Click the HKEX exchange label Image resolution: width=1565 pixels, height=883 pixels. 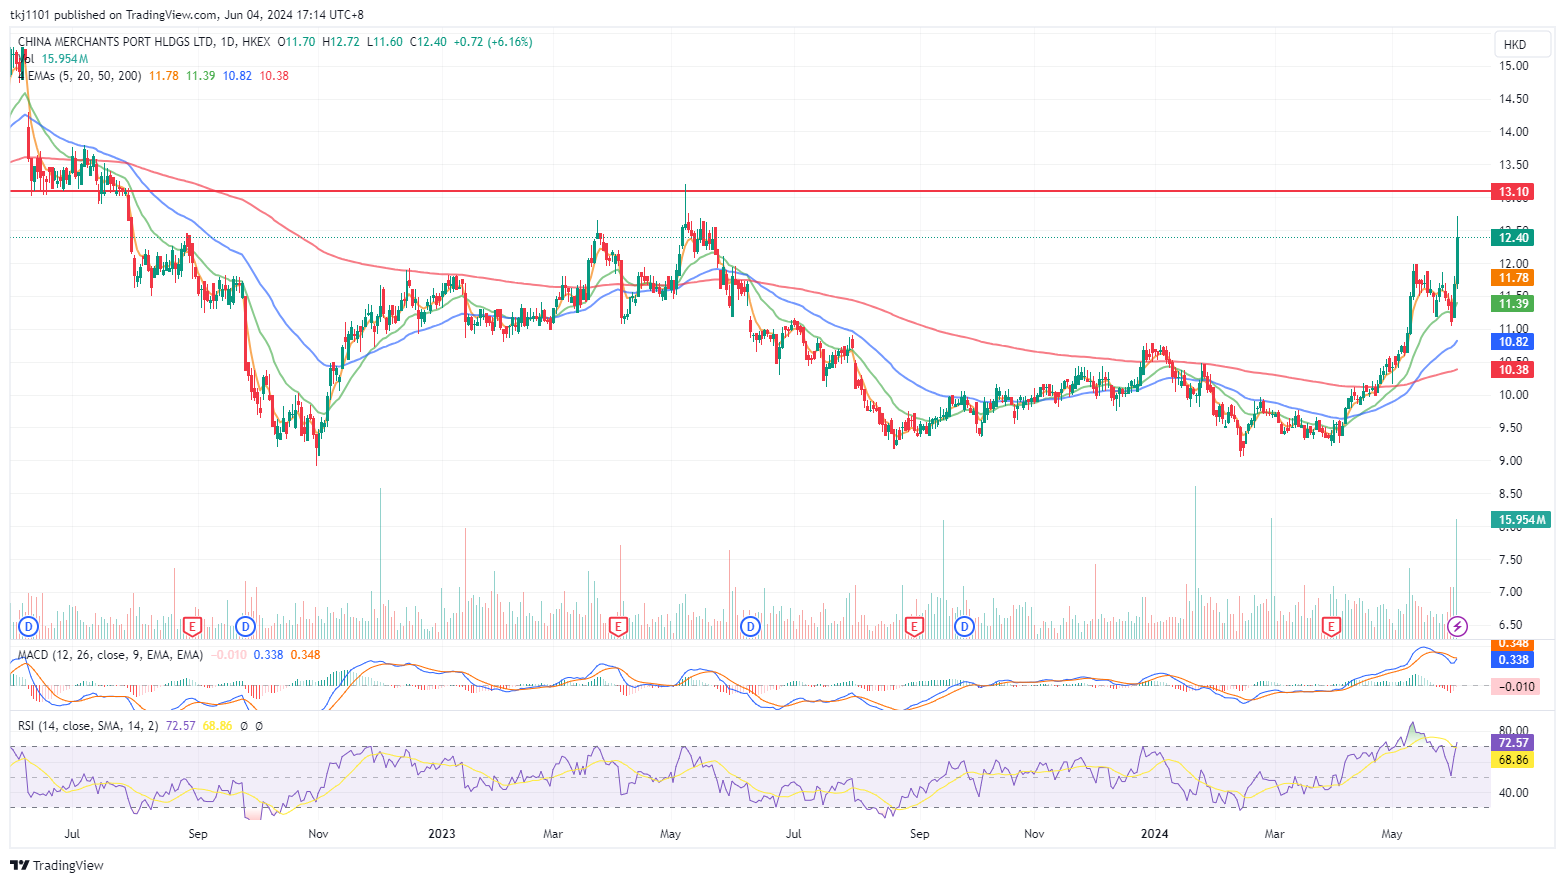[256, 42]
